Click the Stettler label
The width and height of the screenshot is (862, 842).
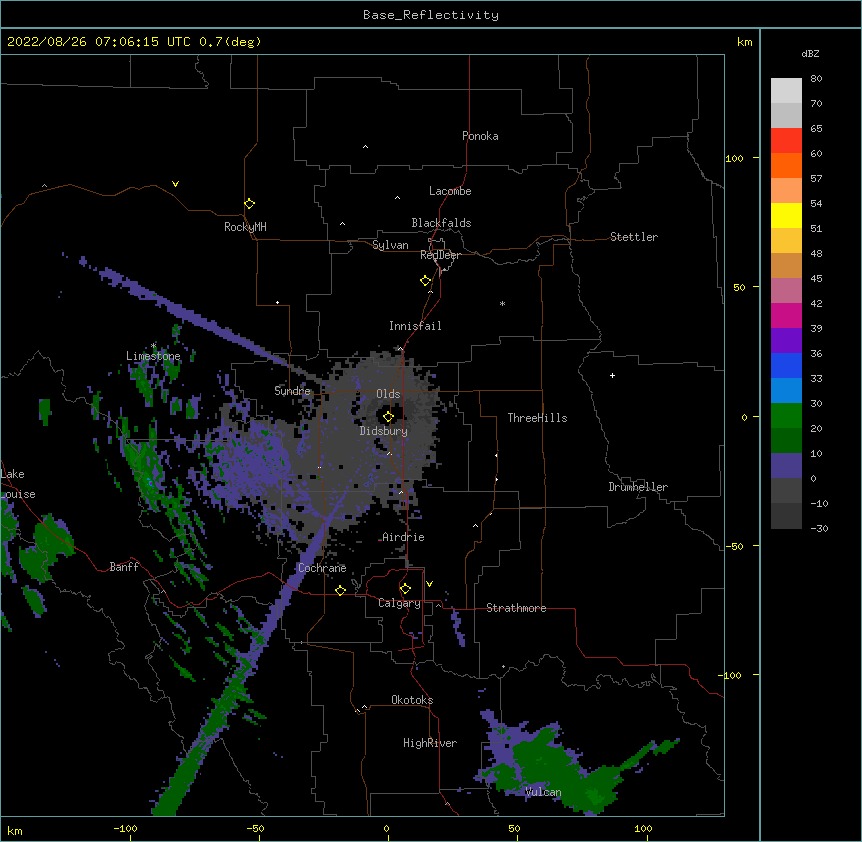click(634, 237)
